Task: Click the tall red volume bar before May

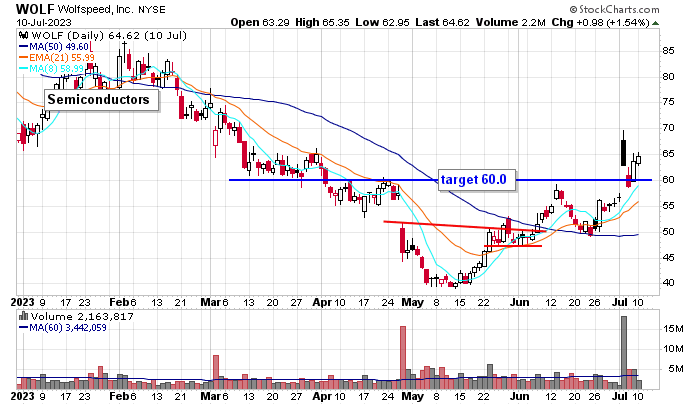Action: click(x=403, y=358)
